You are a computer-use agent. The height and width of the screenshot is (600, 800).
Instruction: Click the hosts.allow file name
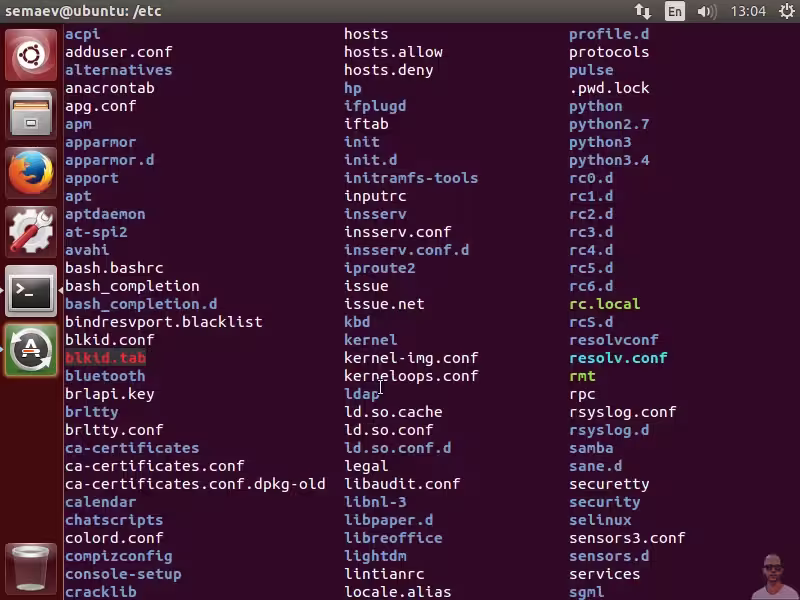coord(393,52)
